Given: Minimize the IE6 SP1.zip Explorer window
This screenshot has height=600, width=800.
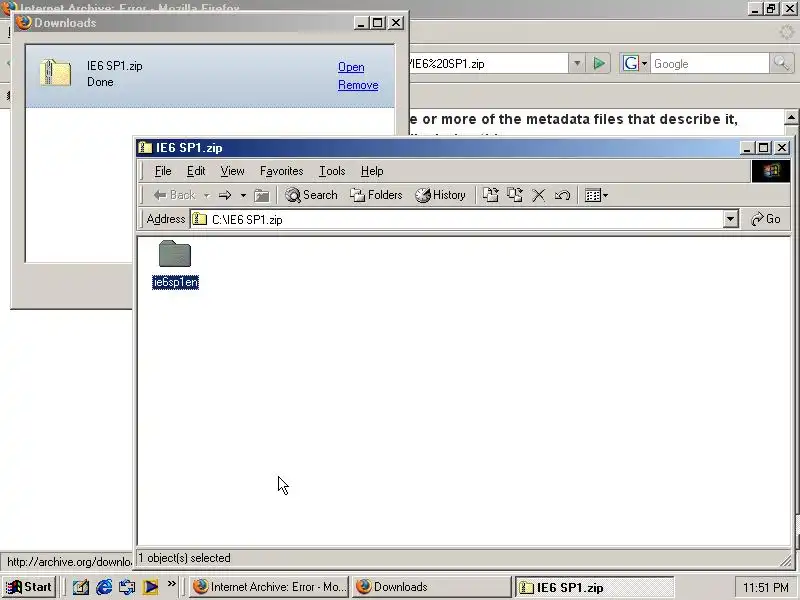Looking at the screenshot, I should (747, 148).
